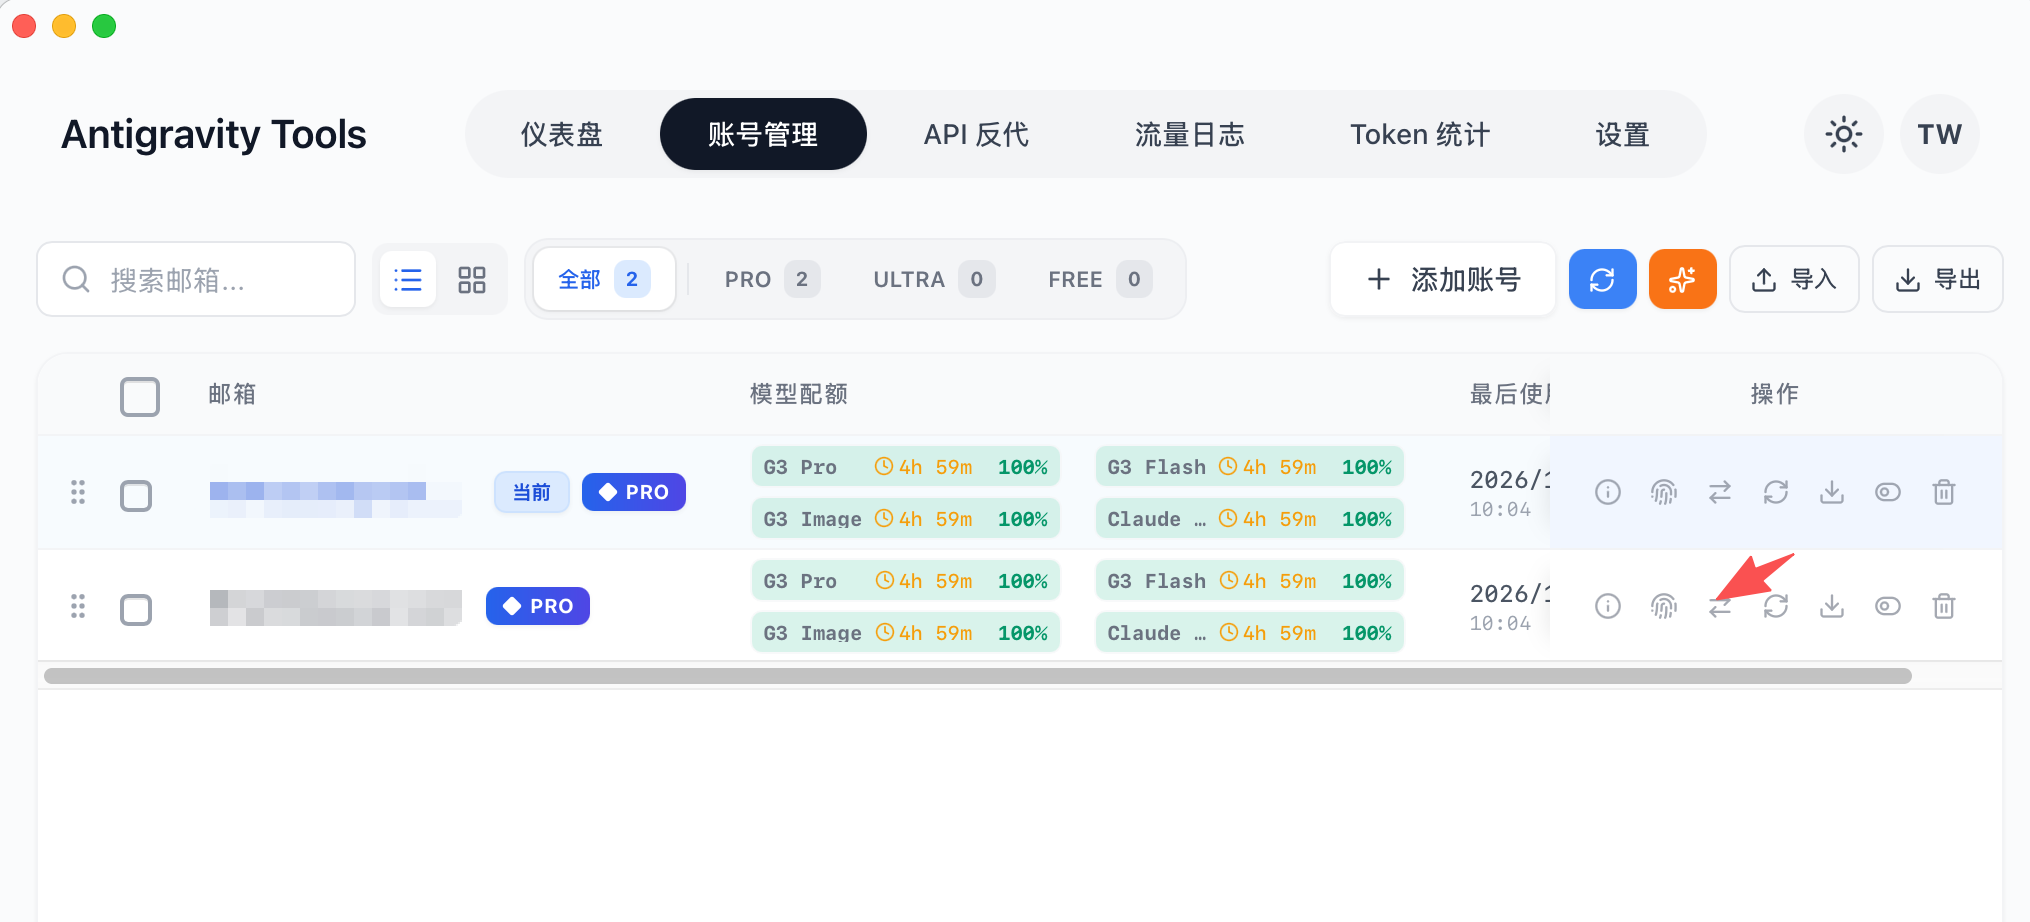Image resolution: width=2030 pixels, height=922 pixels.
Task: Open info details for the 当前 account
Action: [1608, 492]
